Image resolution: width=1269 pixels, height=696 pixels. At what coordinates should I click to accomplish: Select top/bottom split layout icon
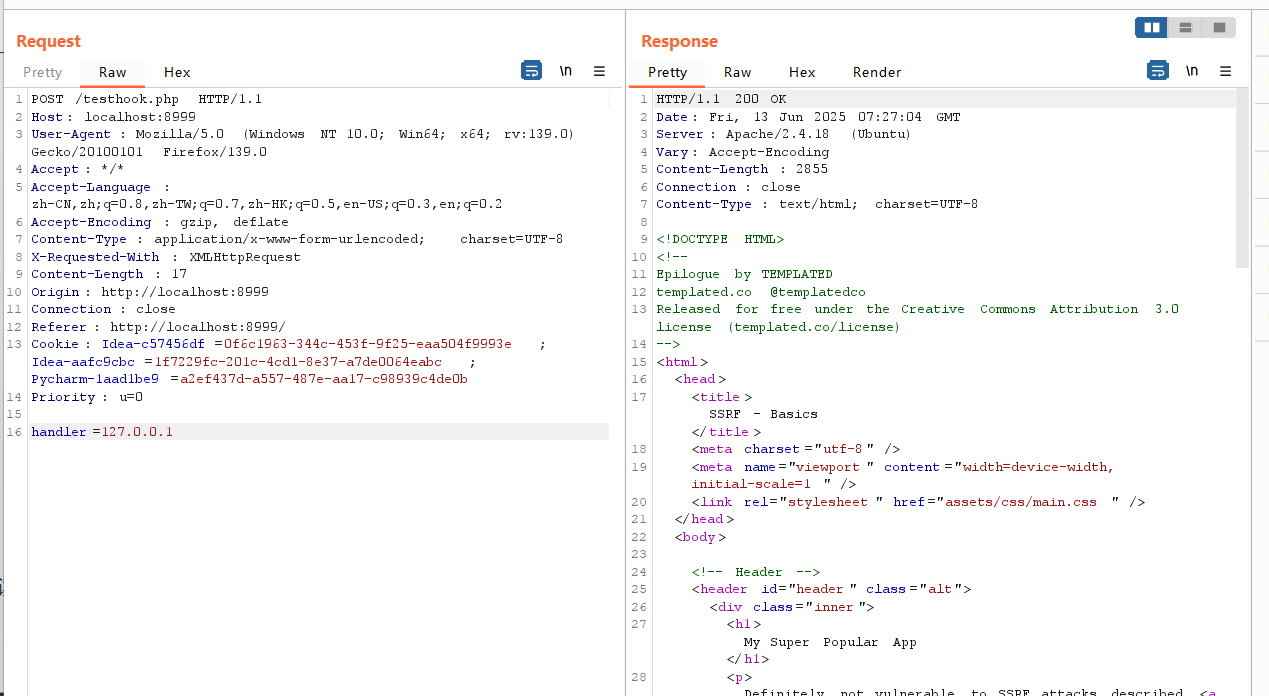(1185, 28)
